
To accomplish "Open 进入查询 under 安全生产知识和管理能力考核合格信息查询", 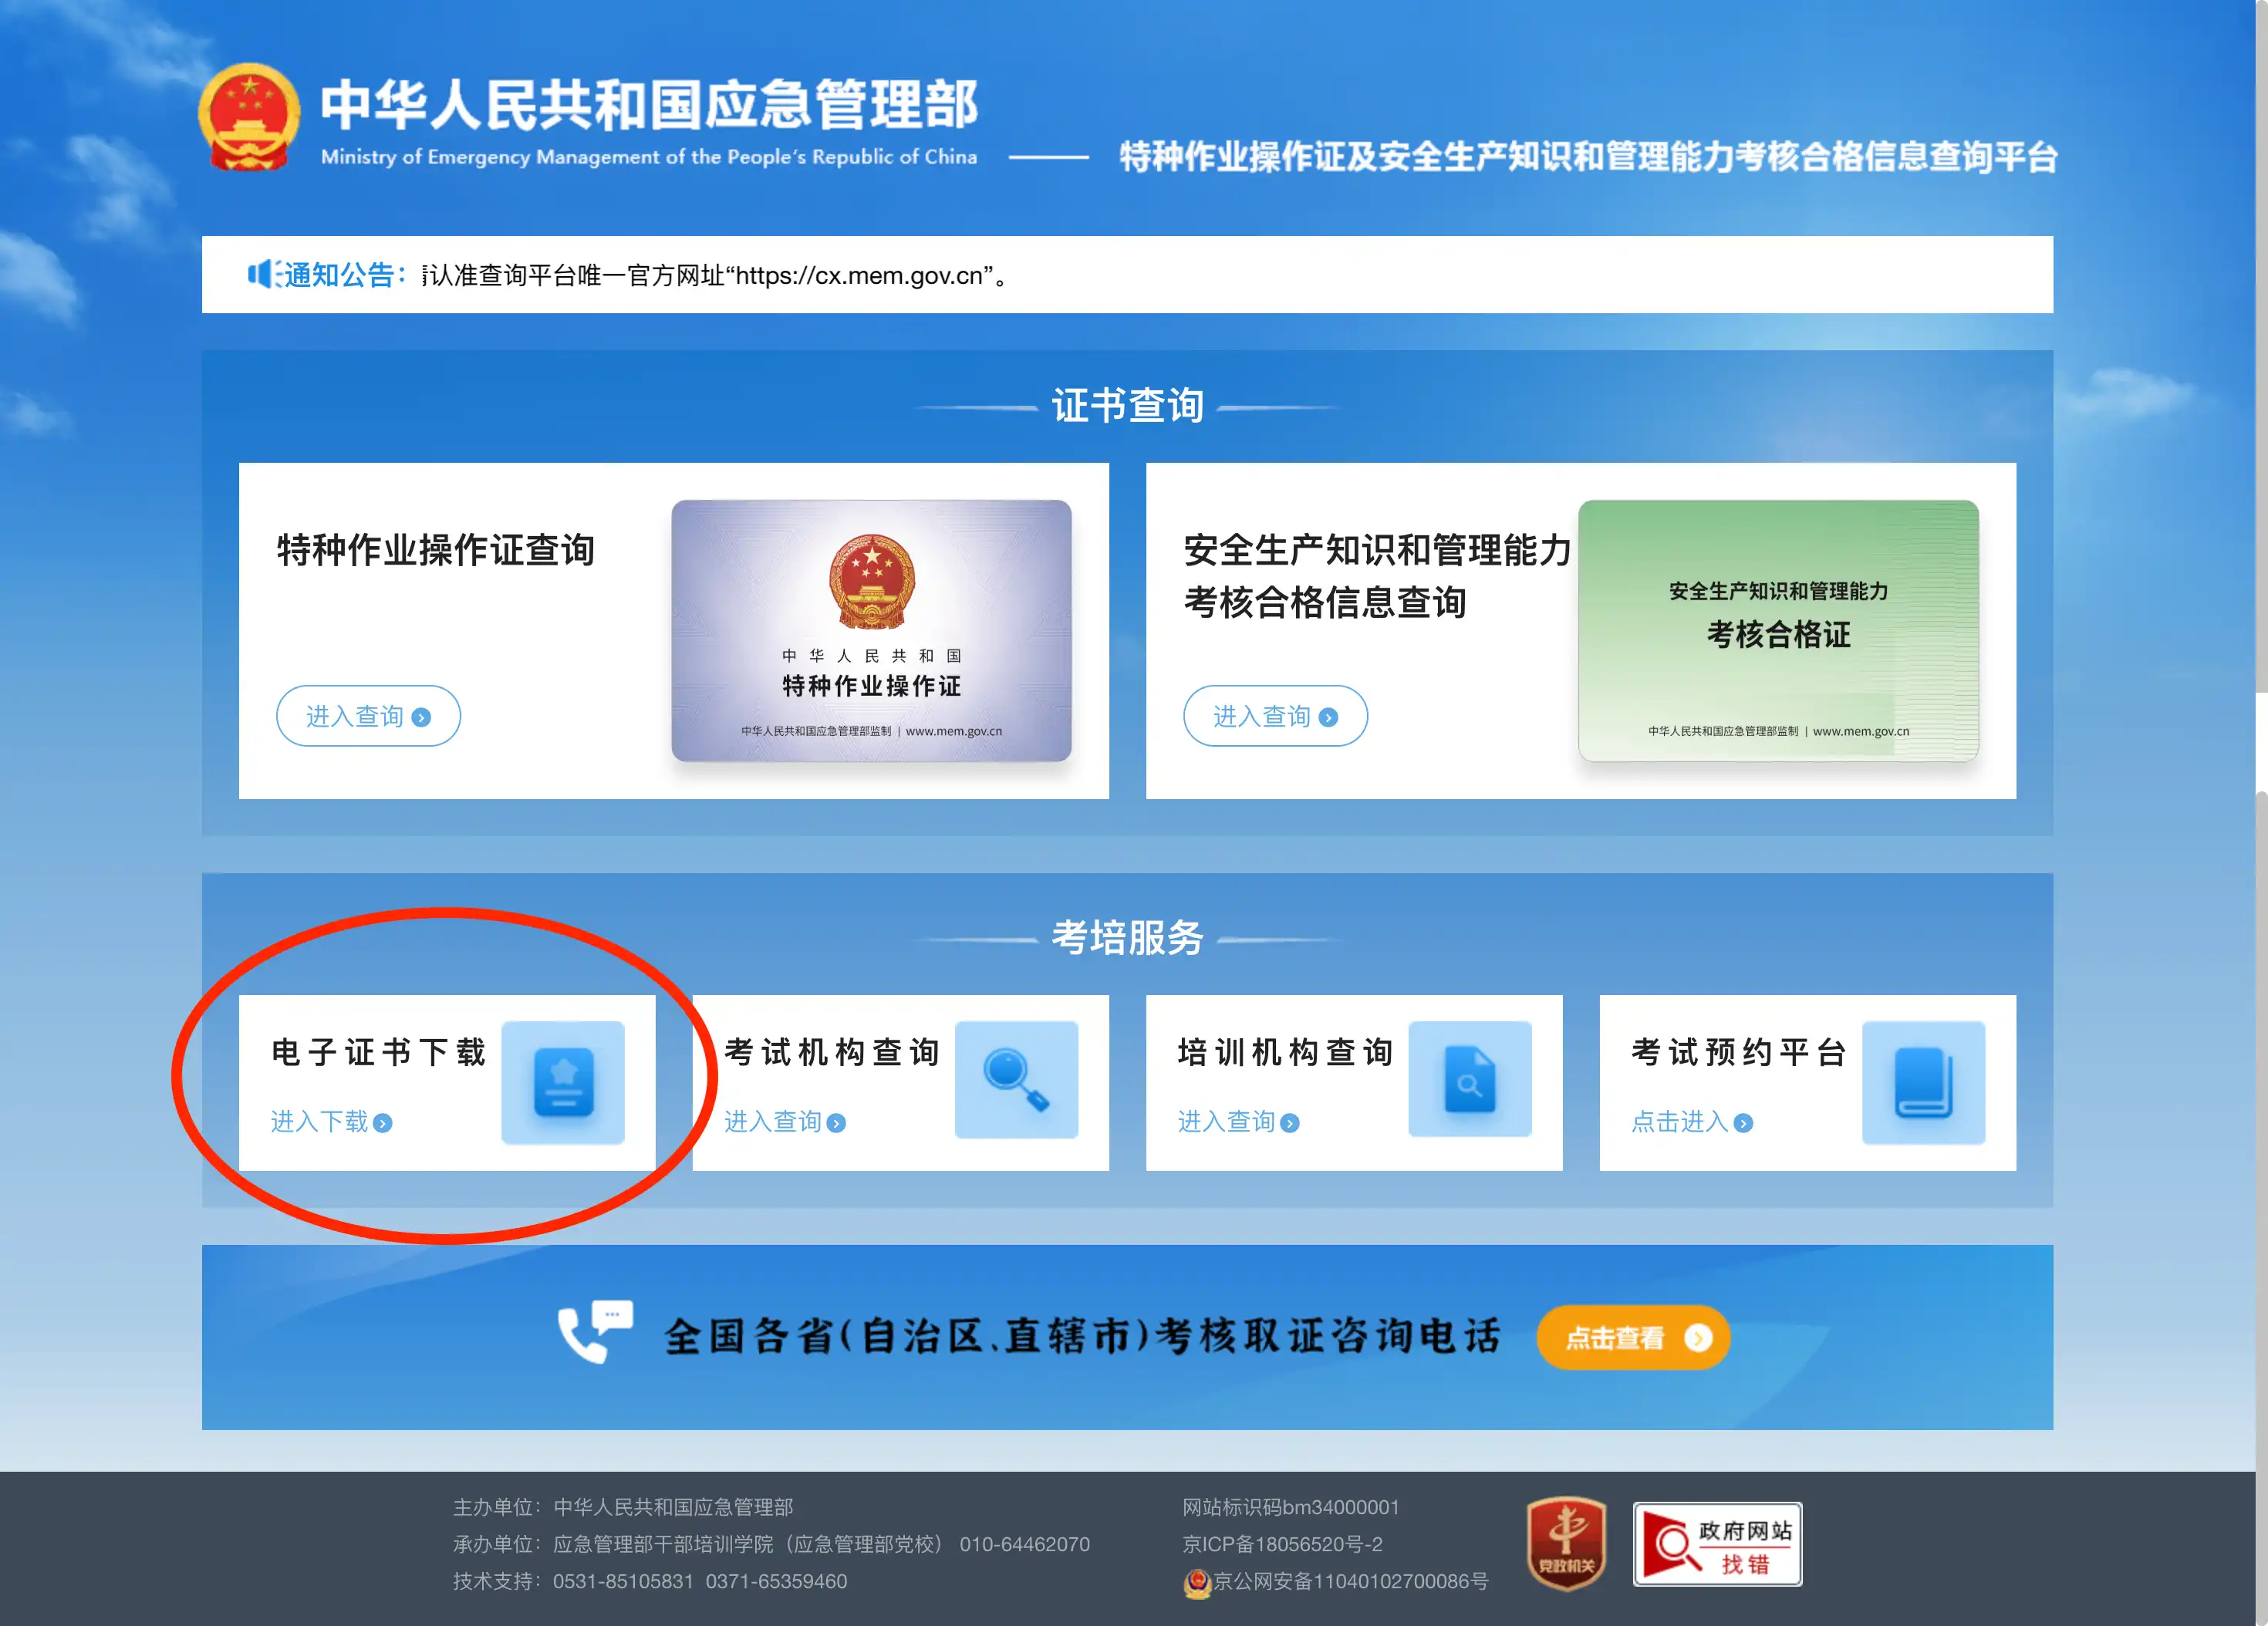I will click(x=1275, y=716).
